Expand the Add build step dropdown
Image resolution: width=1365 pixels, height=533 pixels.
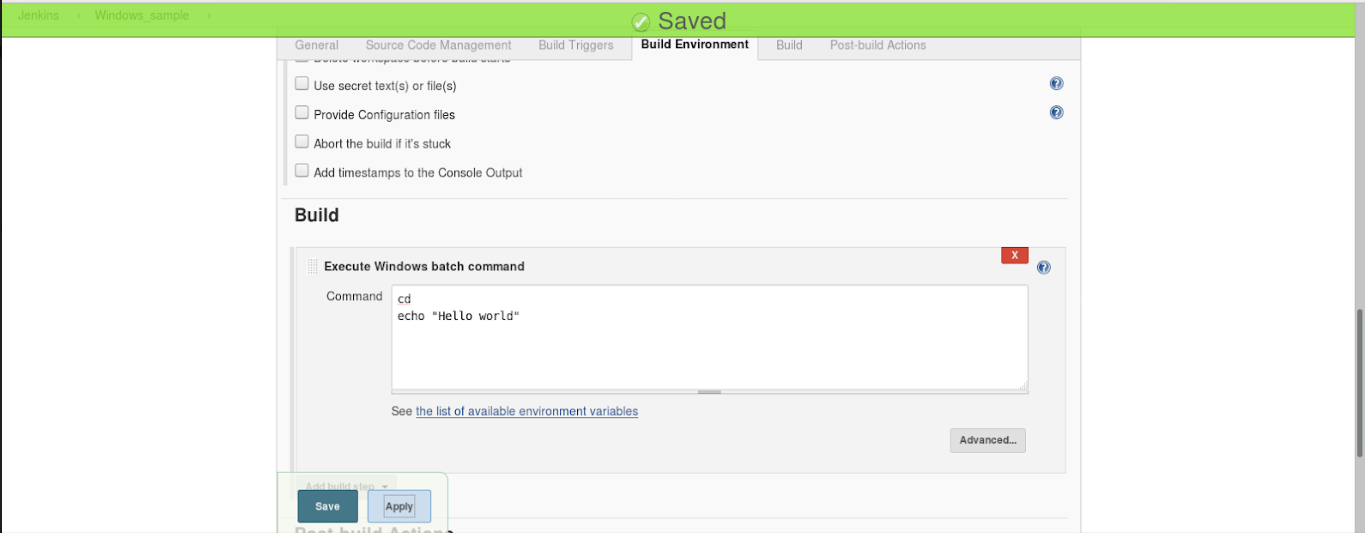347,486
